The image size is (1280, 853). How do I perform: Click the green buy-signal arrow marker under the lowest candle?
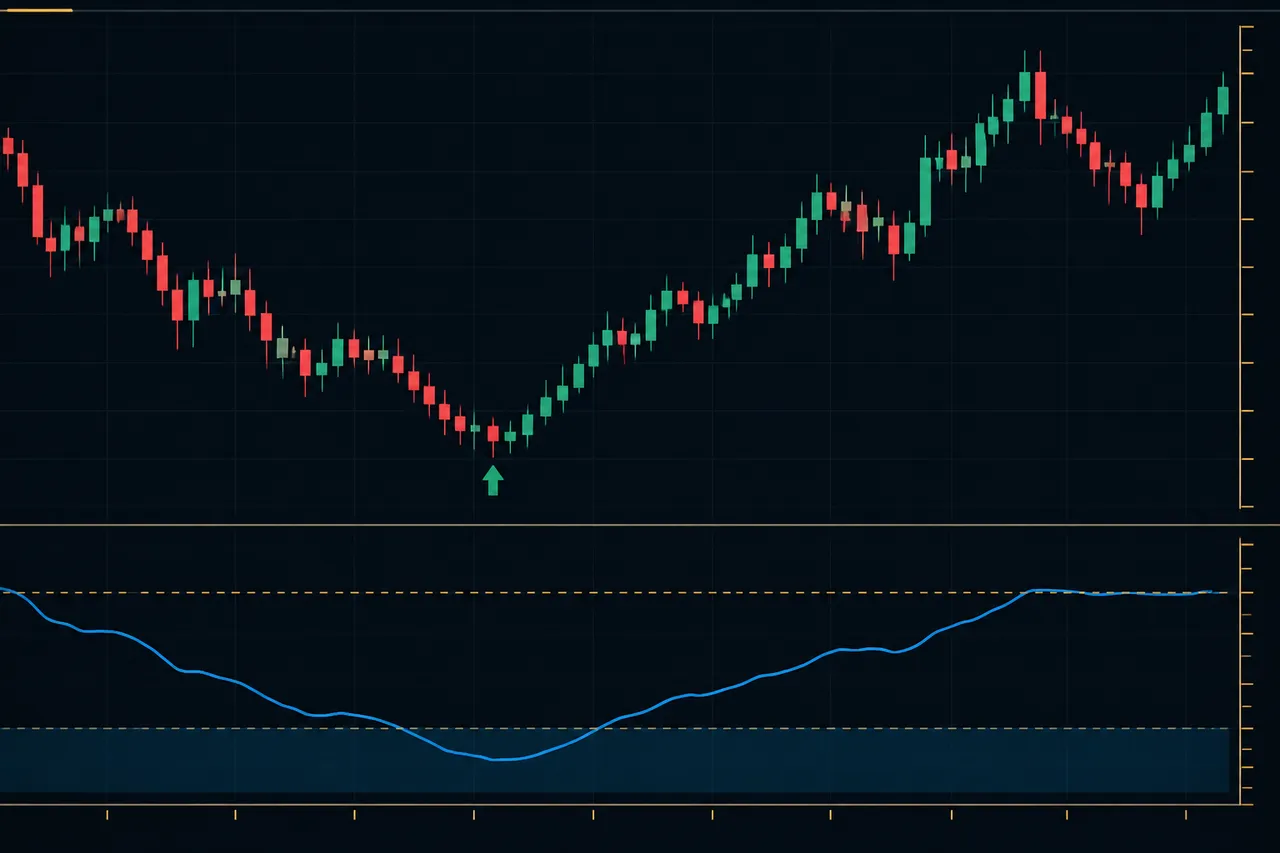click(492, 480)
